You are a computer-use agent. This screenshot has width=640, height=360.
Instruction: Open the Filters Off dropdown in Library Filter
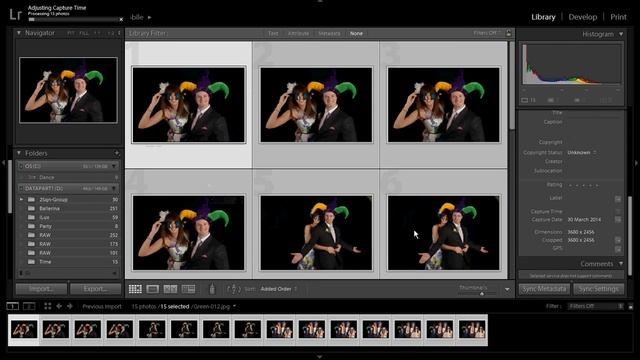487,33
